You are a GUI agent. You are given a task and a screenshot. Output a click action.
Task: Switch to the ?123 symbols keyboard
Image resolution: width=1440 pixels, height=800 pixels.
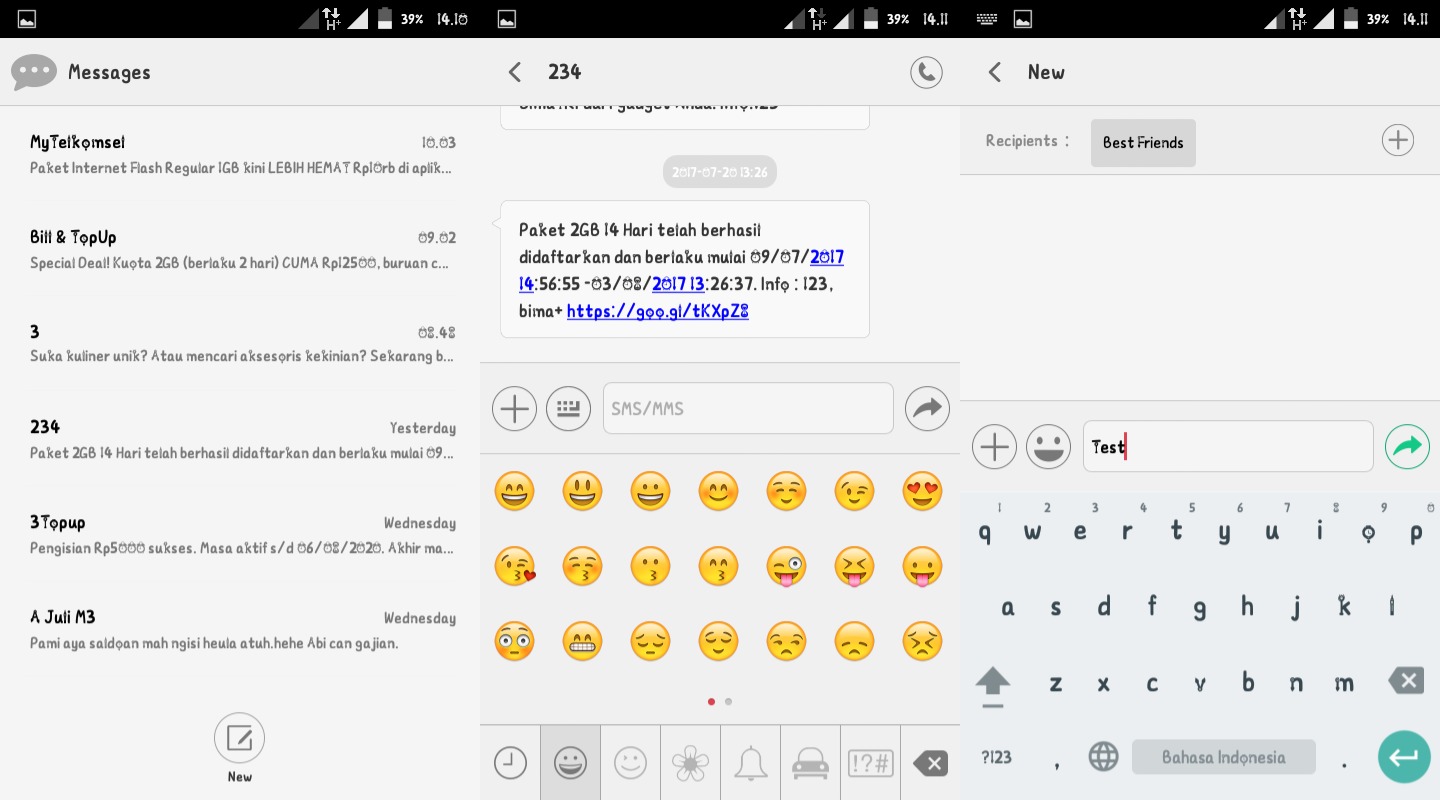pyautogui.click(x=996, y=757)
